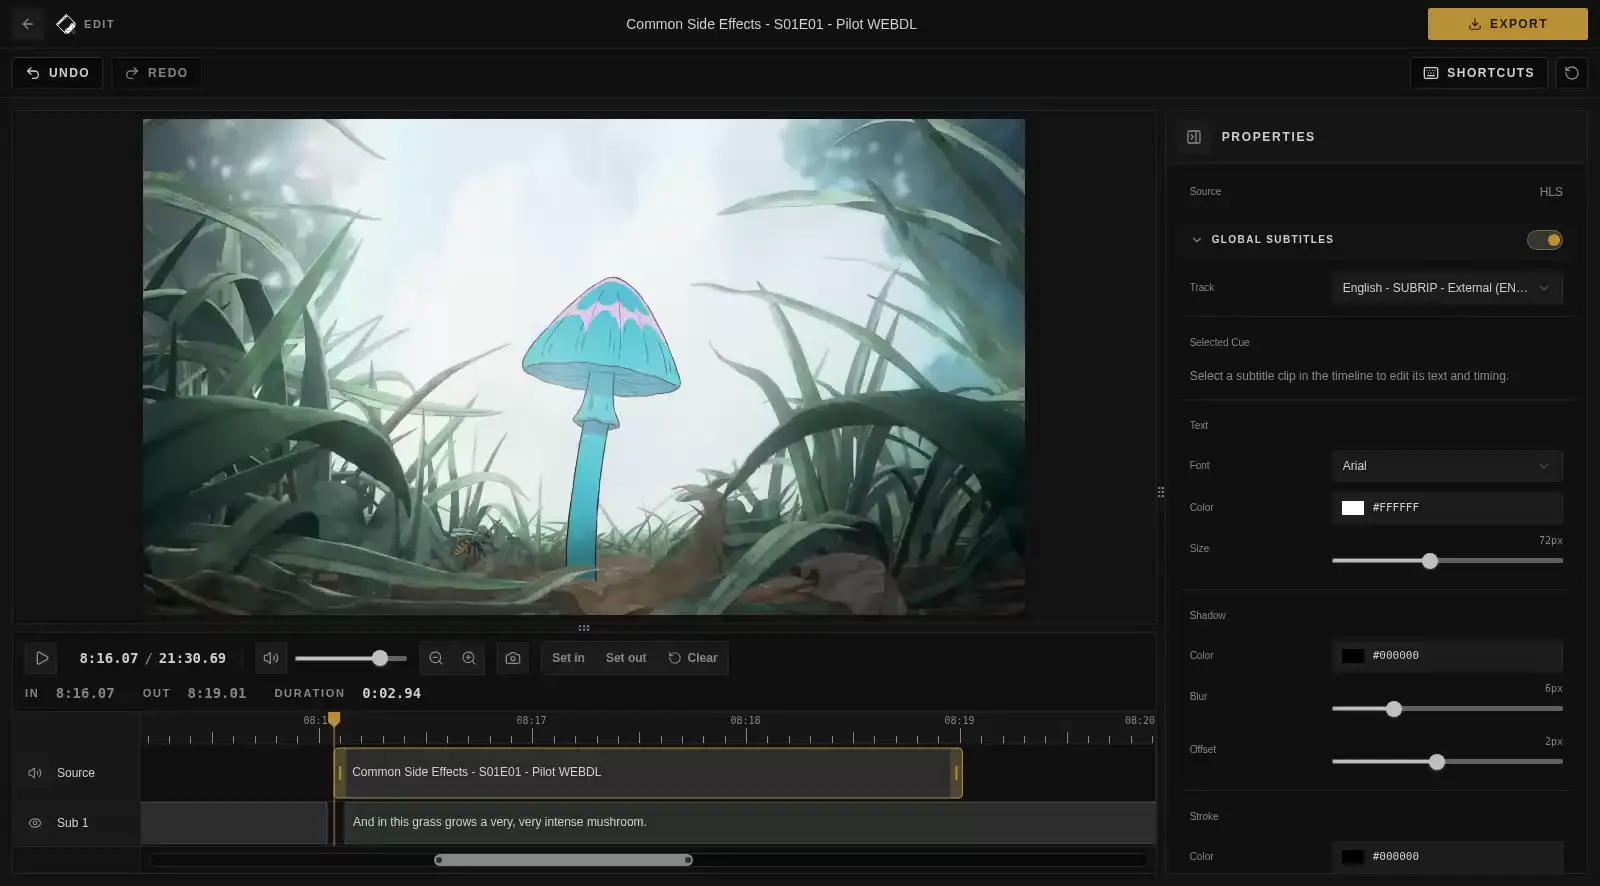Set in point at playhead
This screenshot has height=886, width=1600.
pos(568,658)
